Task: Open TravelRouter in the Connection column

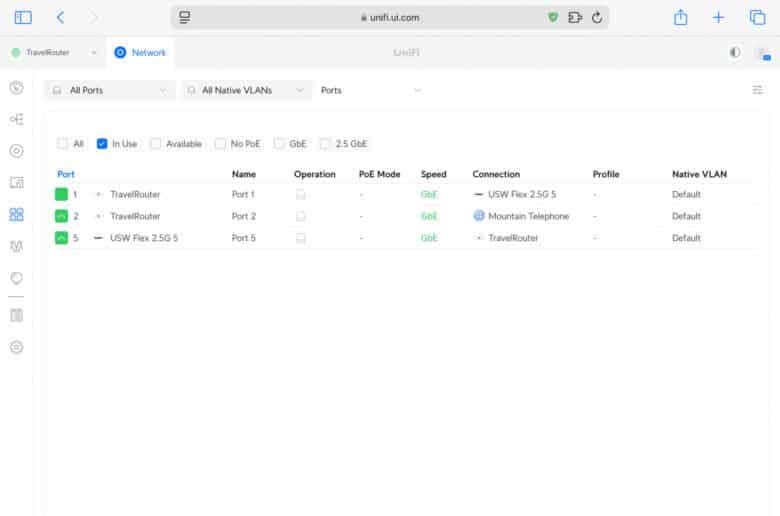Action: click(x=513, y=238)
